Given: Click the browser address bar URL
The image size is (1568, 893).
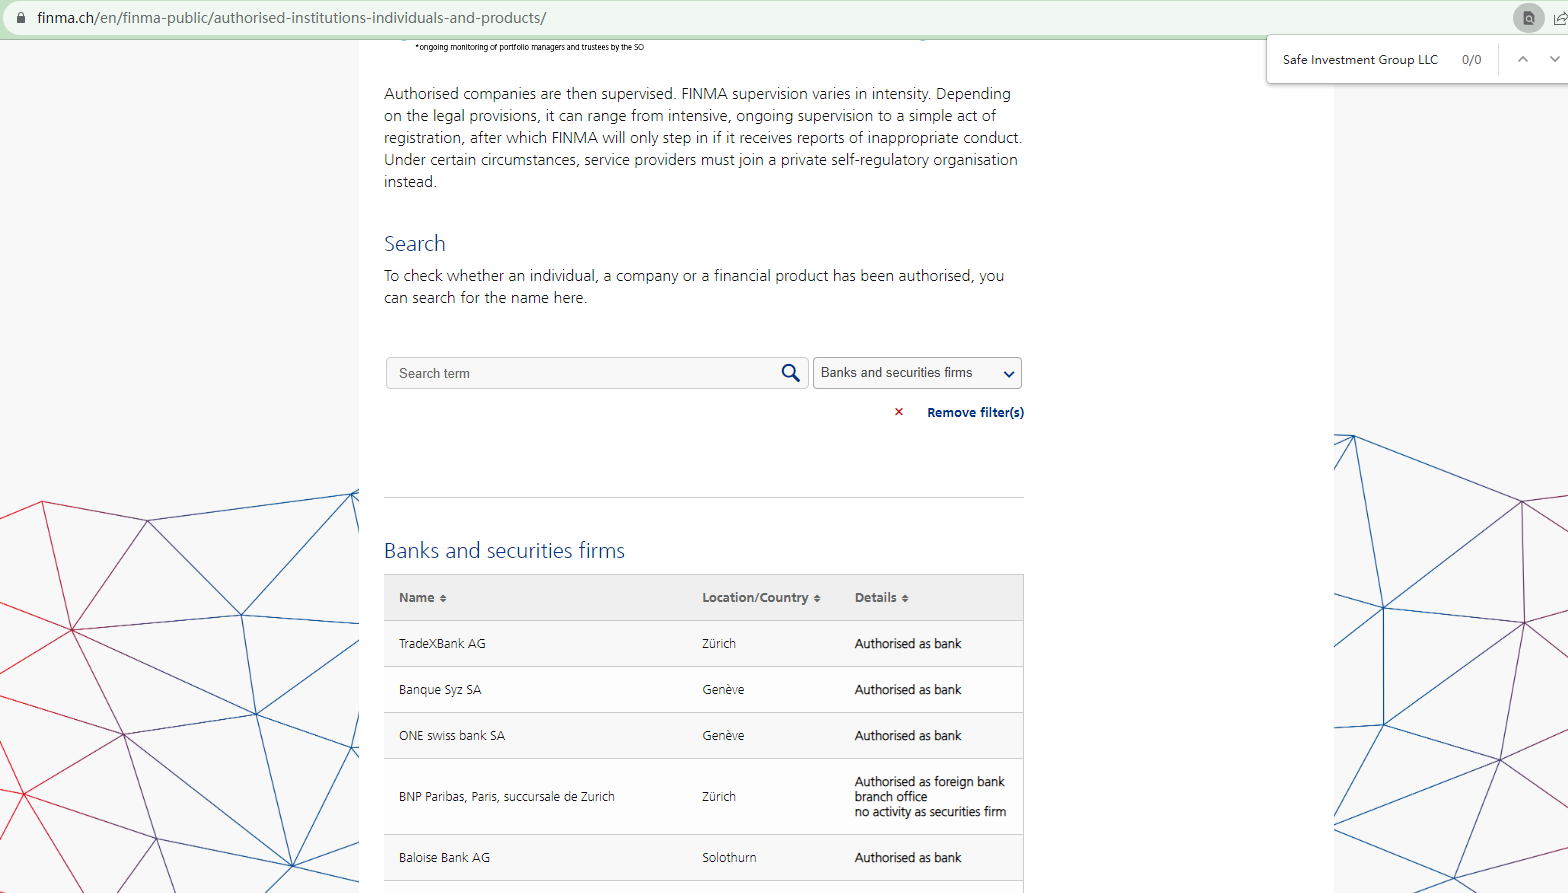Looking at the screenshot, I should click(292, 18).
